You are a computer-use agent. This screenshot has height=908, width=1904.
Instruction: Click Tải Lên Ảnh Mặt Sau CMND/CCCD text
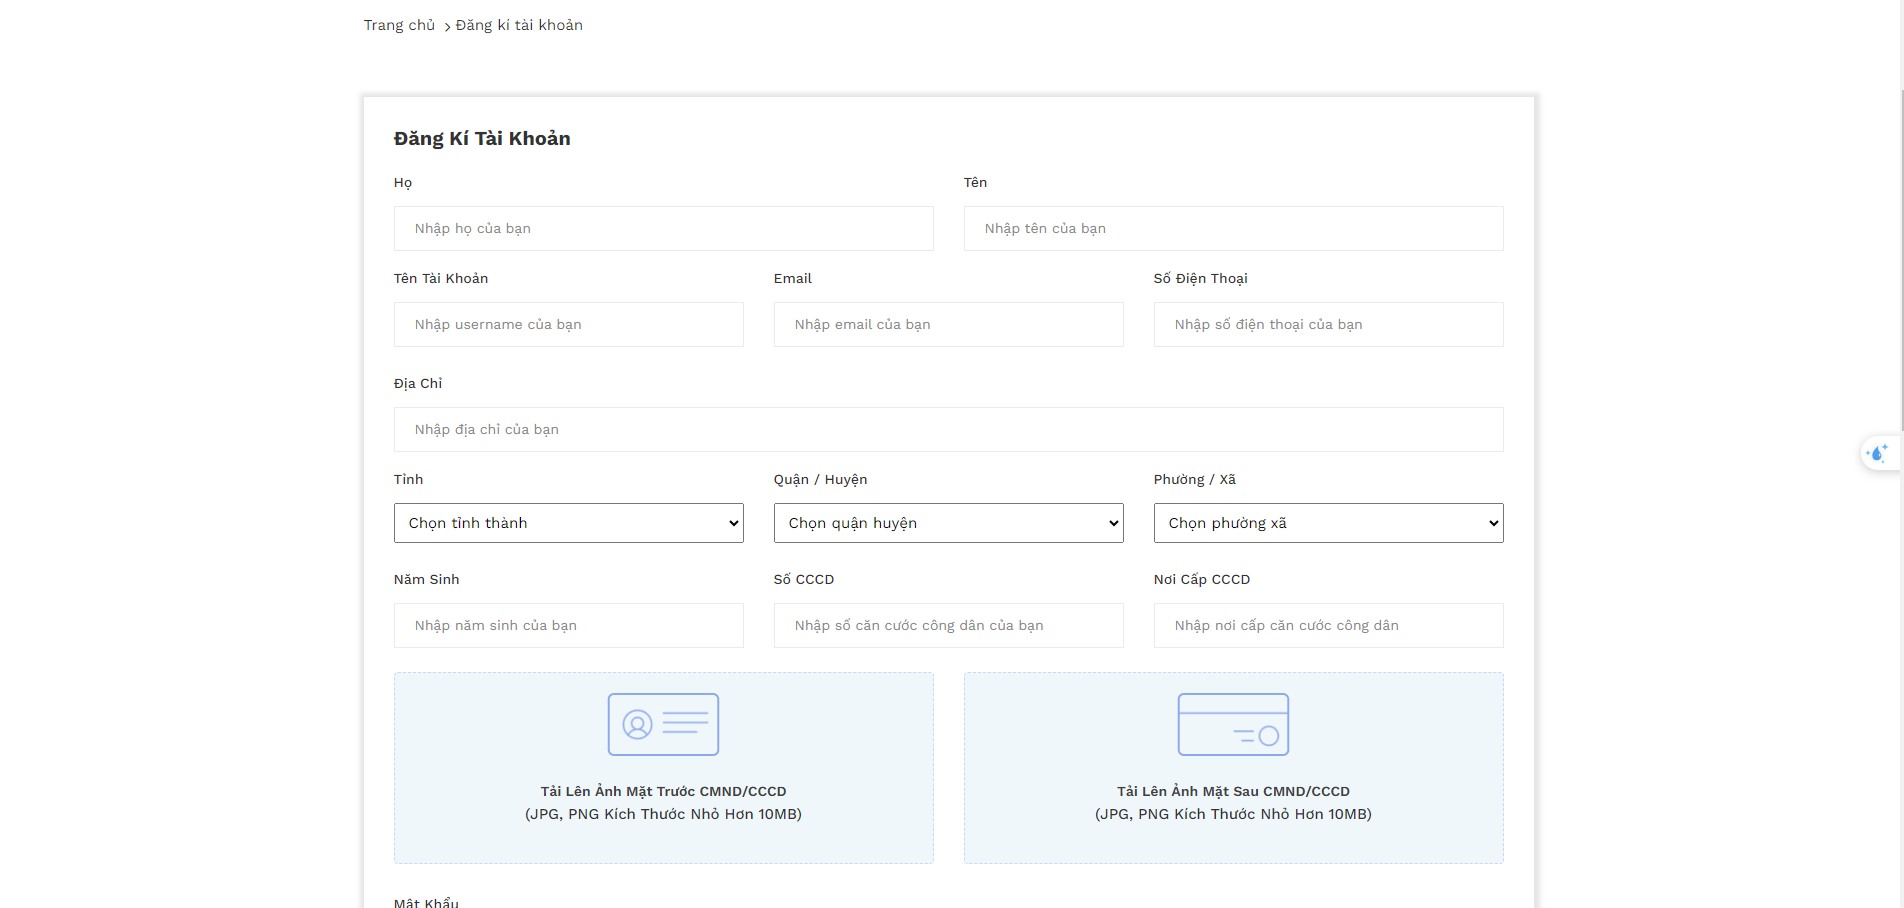tap(1233, 791)
